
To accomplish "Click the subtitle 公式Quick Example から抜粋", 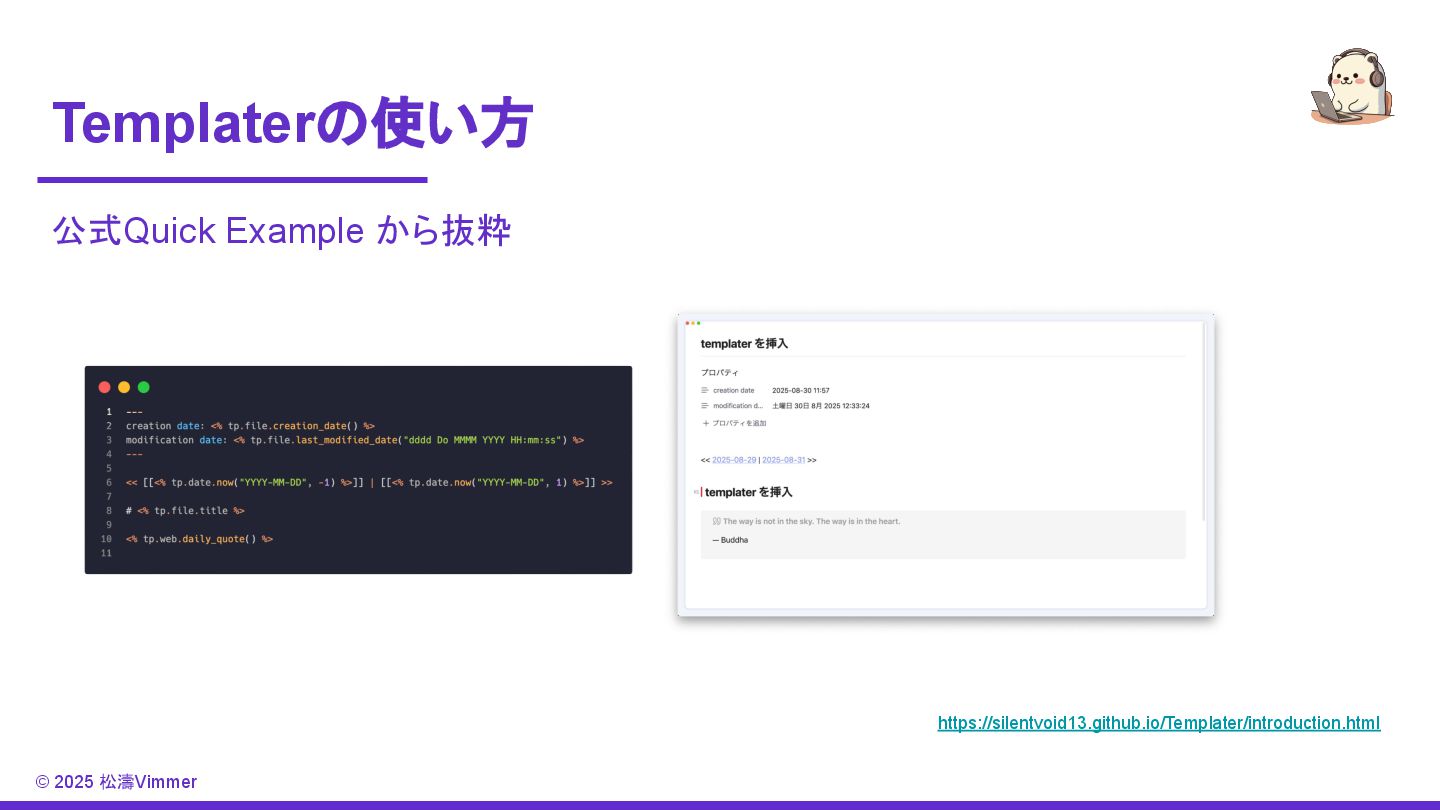I will [x=282, y=231].
